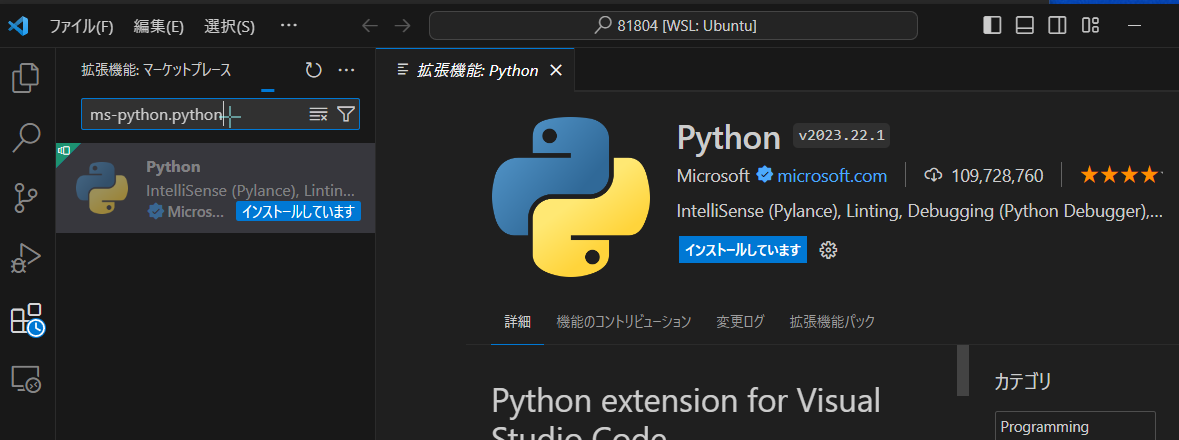The width and height of the screenshot is (1179, 440).
Task: Toggle the bottom panel layout icon
Action: 1025,26
